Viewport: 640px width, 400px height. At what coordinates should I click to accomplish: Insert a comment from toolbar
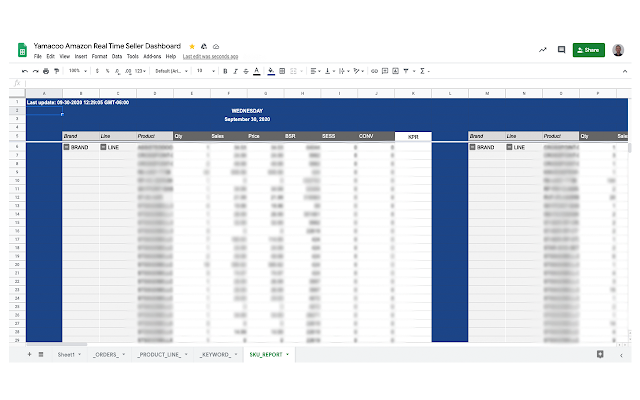coord(385,71)
